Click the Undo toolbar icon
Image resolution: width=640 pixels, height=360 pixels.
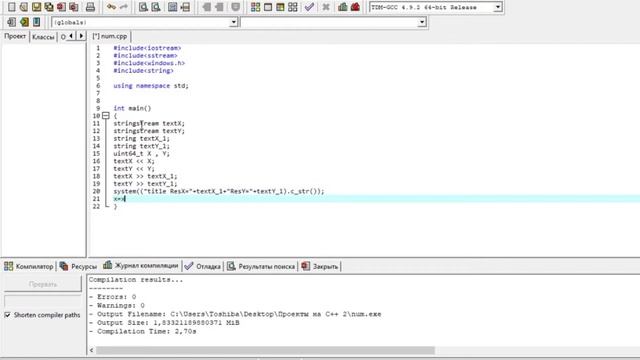(111, 7)
